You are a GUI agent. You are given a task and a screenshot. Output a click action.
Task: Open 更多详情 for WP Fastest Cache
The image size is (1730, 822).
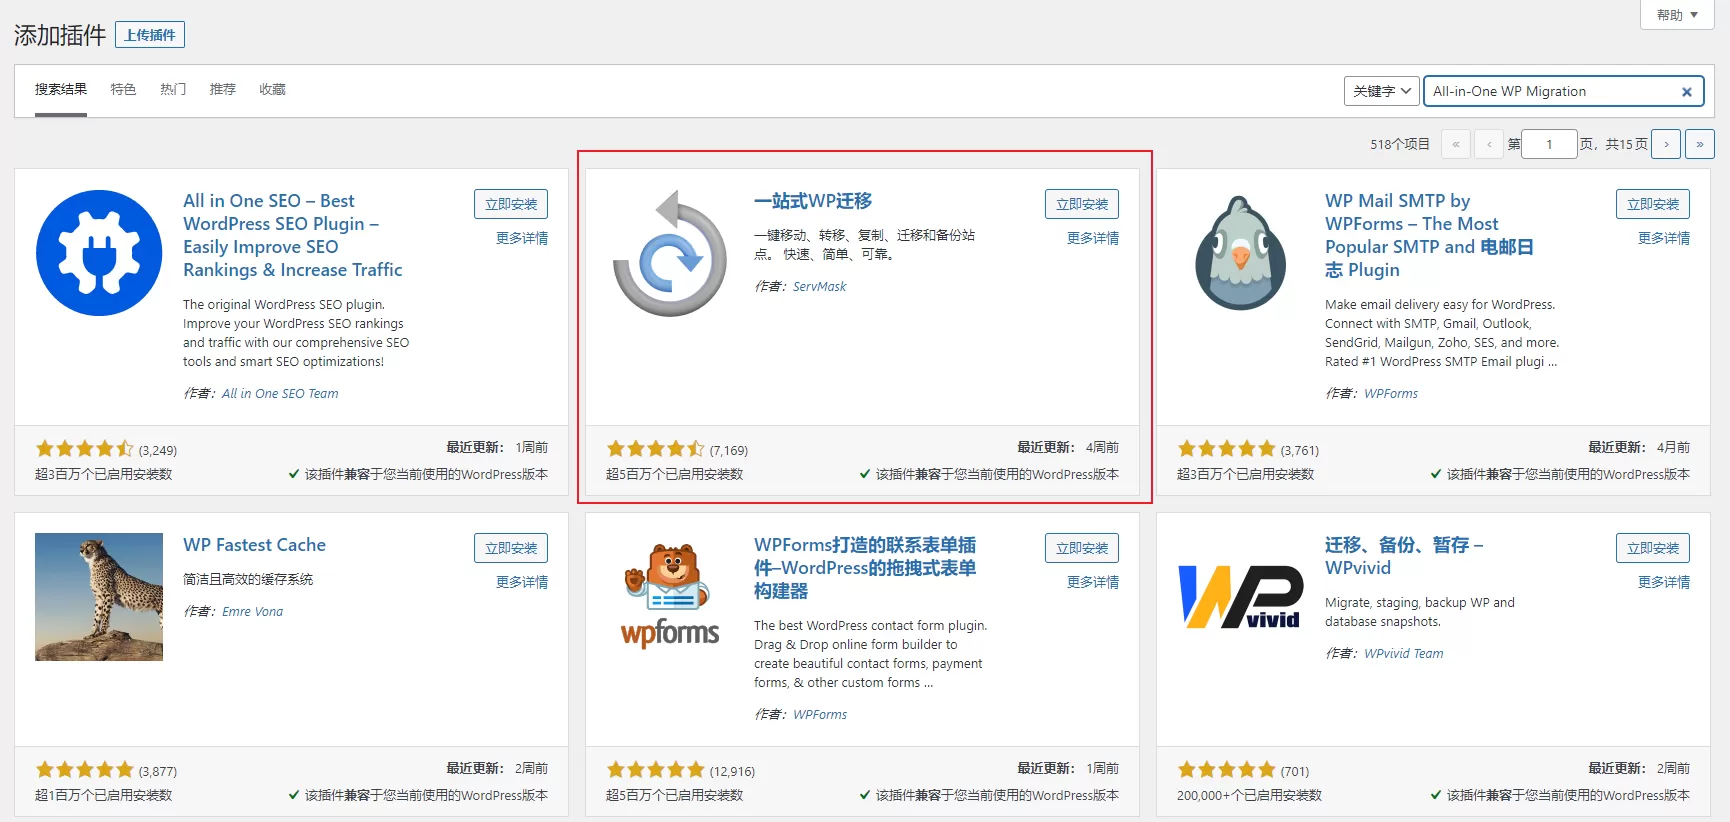[x=522, y=582]
